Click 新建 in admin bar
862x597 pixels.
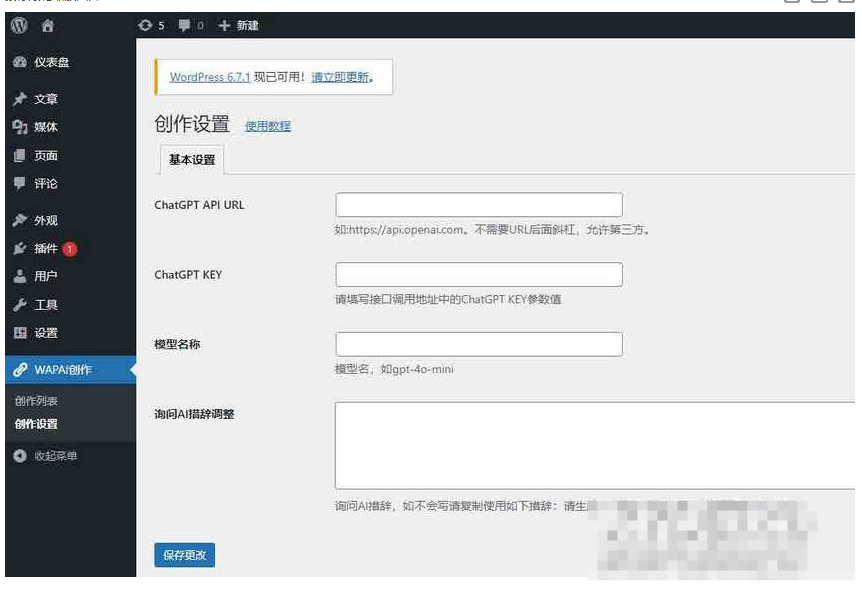(x=247, y=25)
